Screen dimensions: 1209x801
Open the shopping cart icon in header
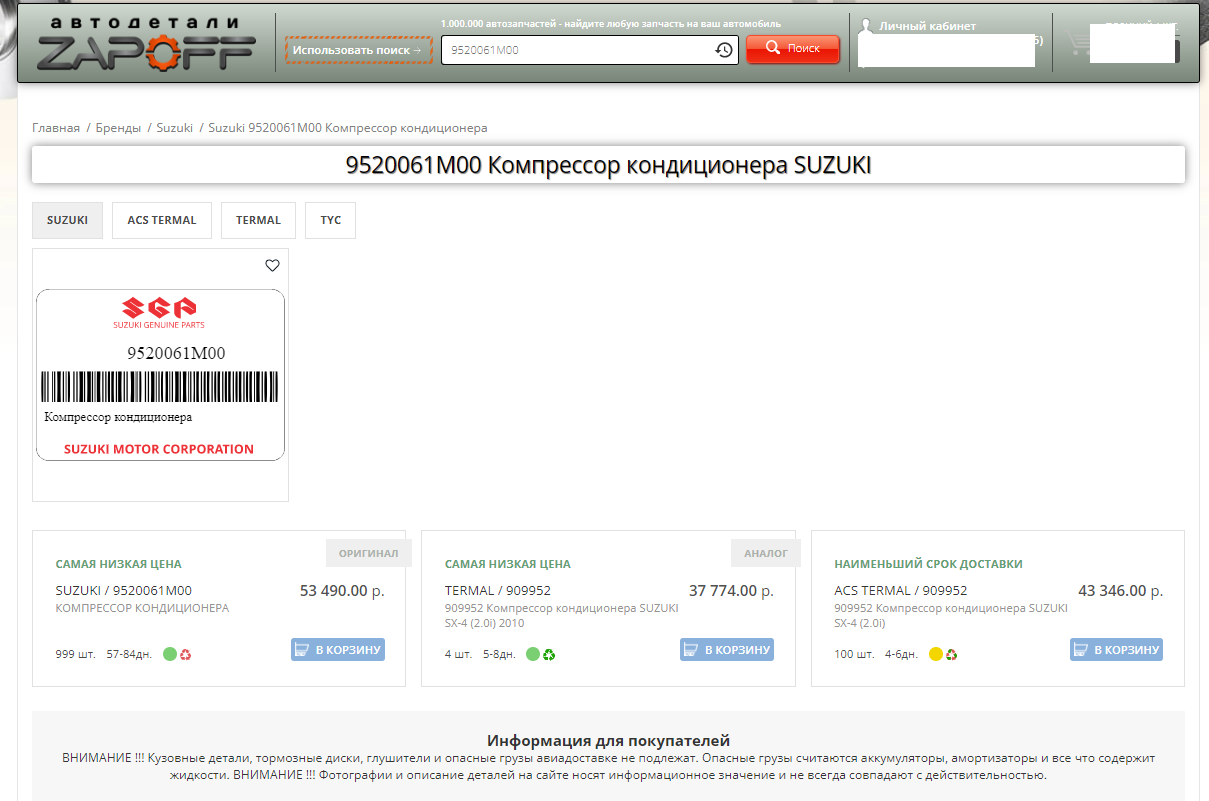pos(1078,44)
